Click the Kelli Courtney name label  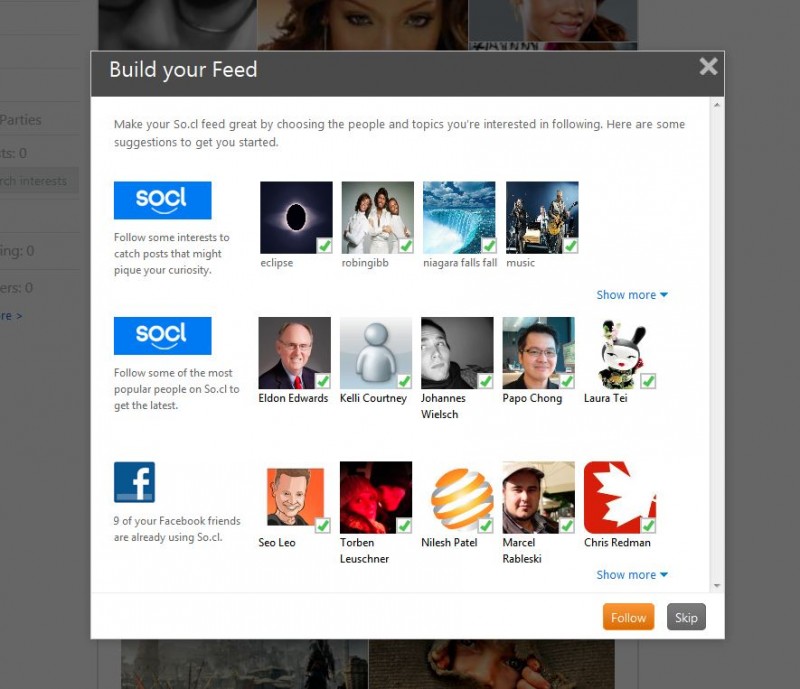pyautogui.click(x=373, y=398)
